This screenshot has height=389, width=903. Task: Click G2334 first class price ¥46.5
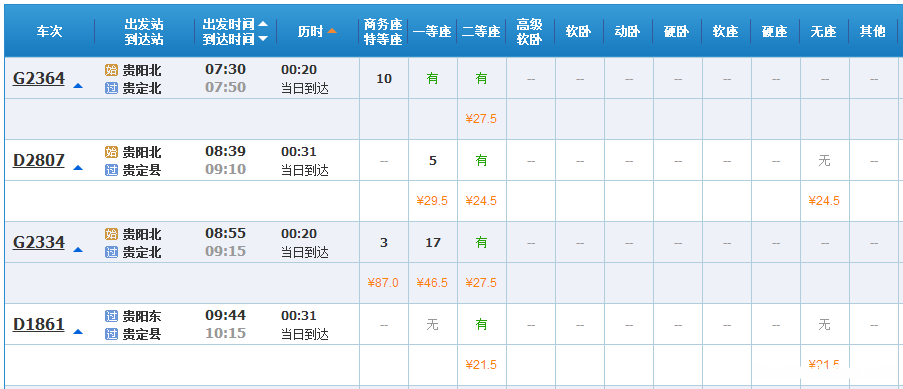tap(432, 282)
